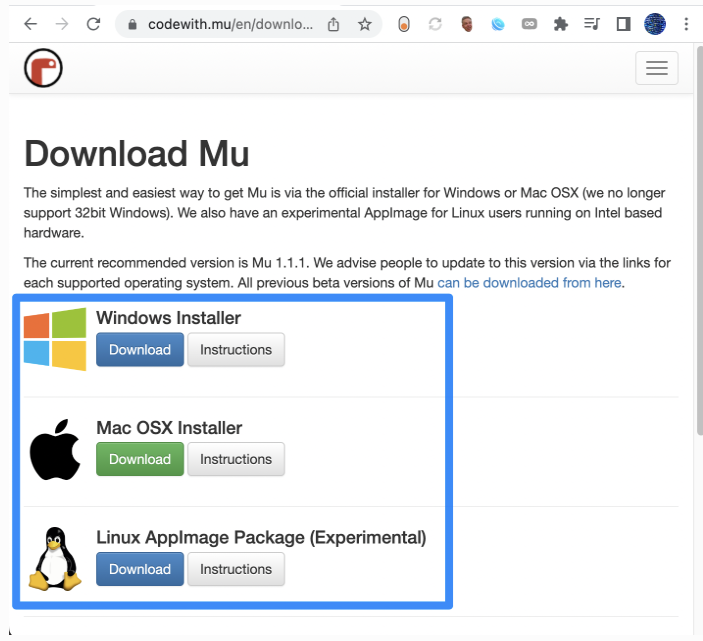The image size is (703, 641).
Task: Click the Chrome profile avatar
Action: 655,24
